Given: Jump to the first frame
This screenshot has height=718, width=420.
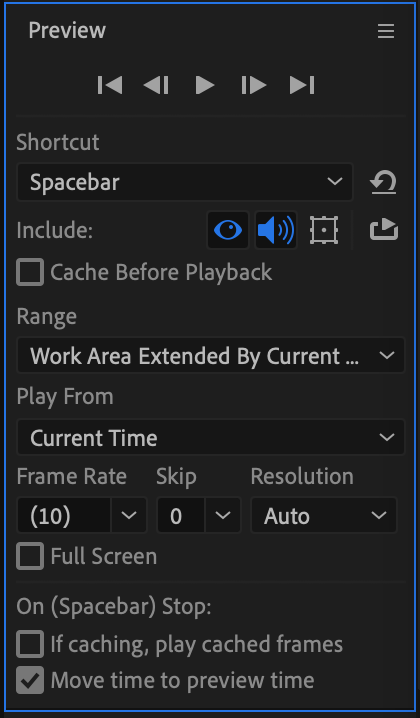Looking at the screenshot, I should pyautogui.click(x=110, y=85).
